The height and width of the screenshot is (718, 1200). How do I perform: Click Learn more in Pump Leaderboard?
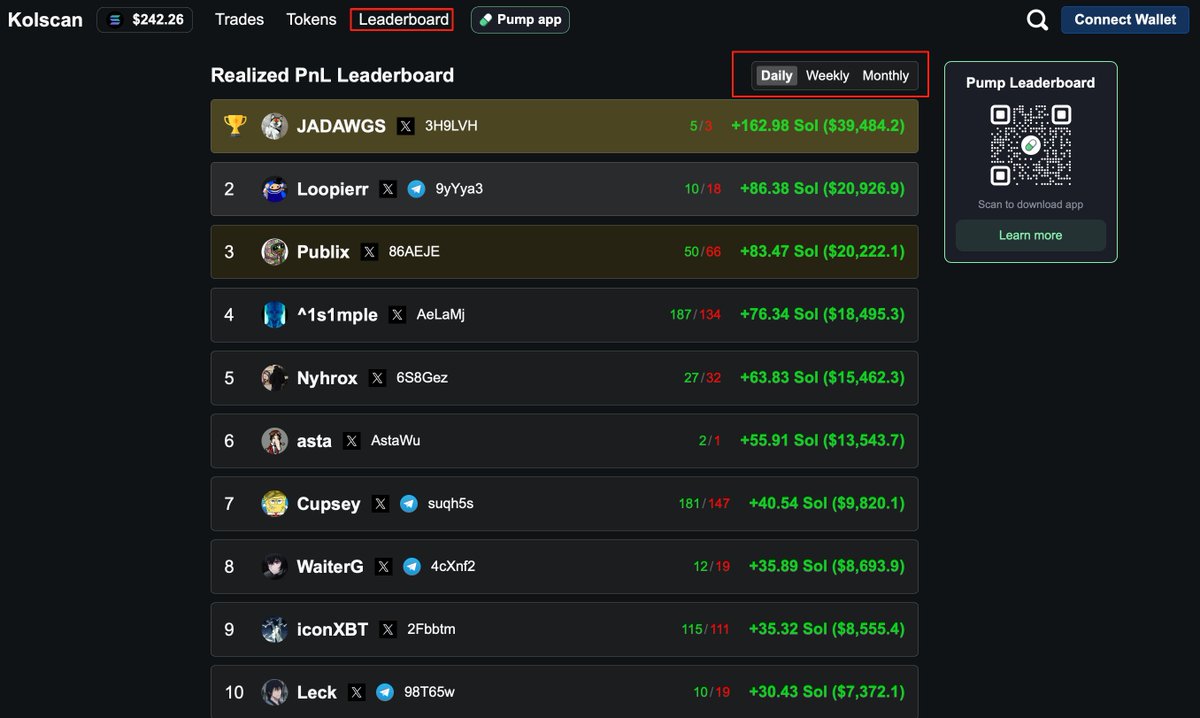1030,235
